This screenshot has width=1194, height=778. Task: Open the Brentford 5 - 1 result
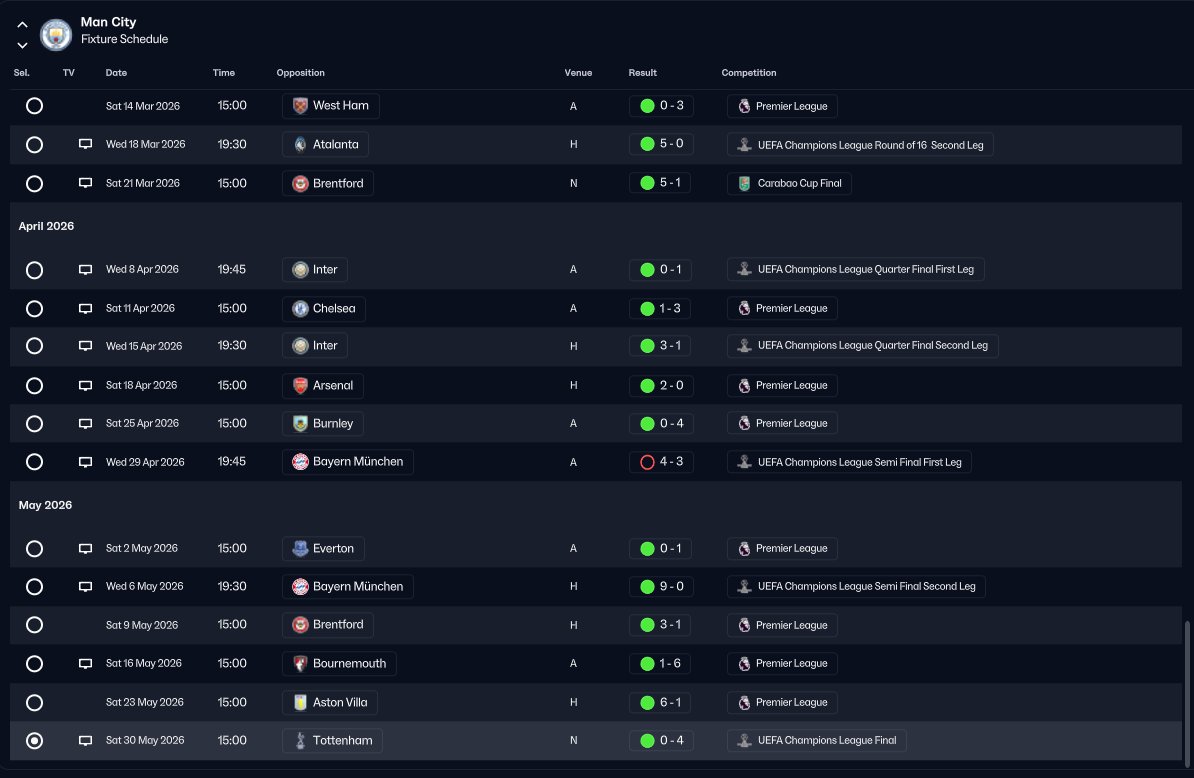click(660, 184)
